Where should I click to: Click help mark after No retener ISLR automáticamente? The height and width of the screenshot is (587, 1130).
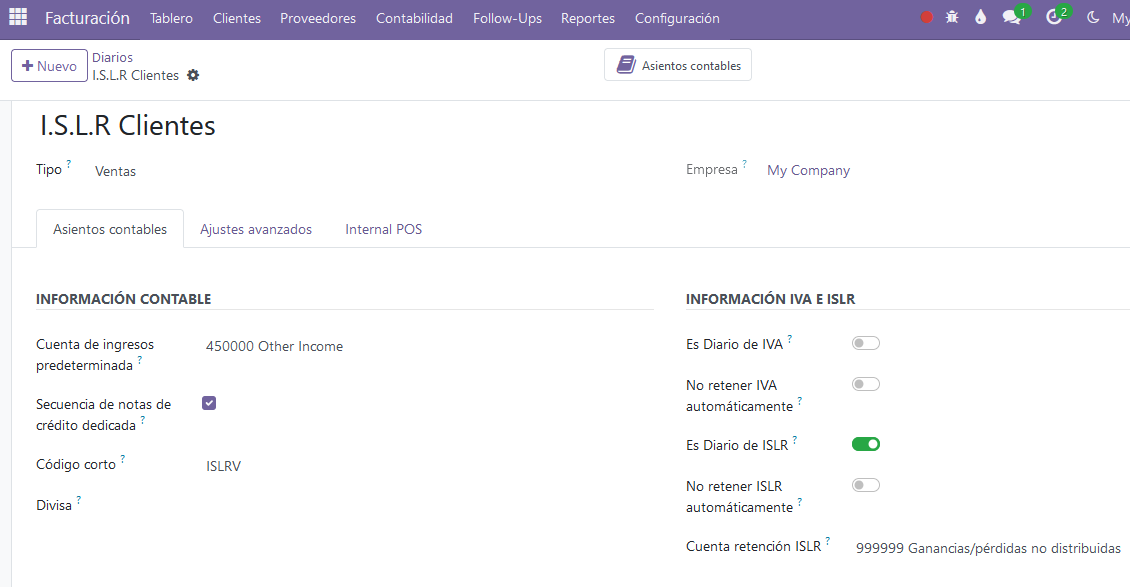[x=800, y=502]
